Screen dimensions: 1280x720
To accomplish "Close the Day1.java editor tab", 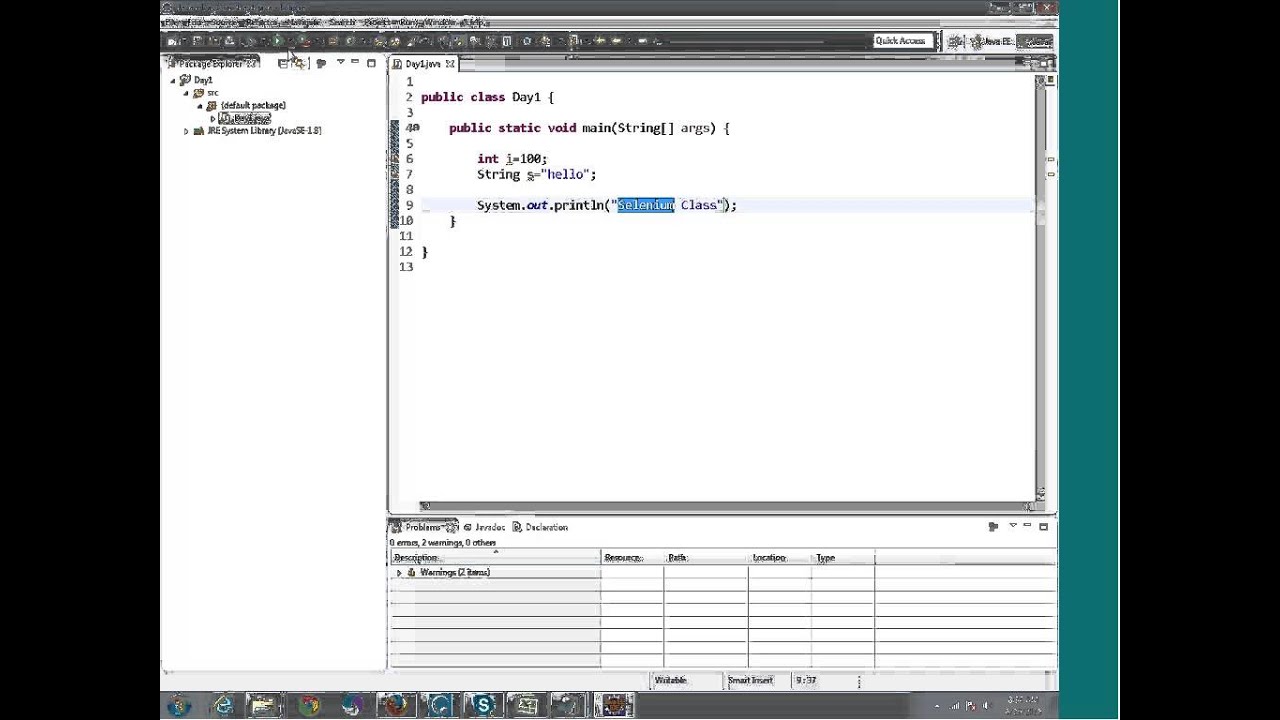I will (x=451, y=64).
